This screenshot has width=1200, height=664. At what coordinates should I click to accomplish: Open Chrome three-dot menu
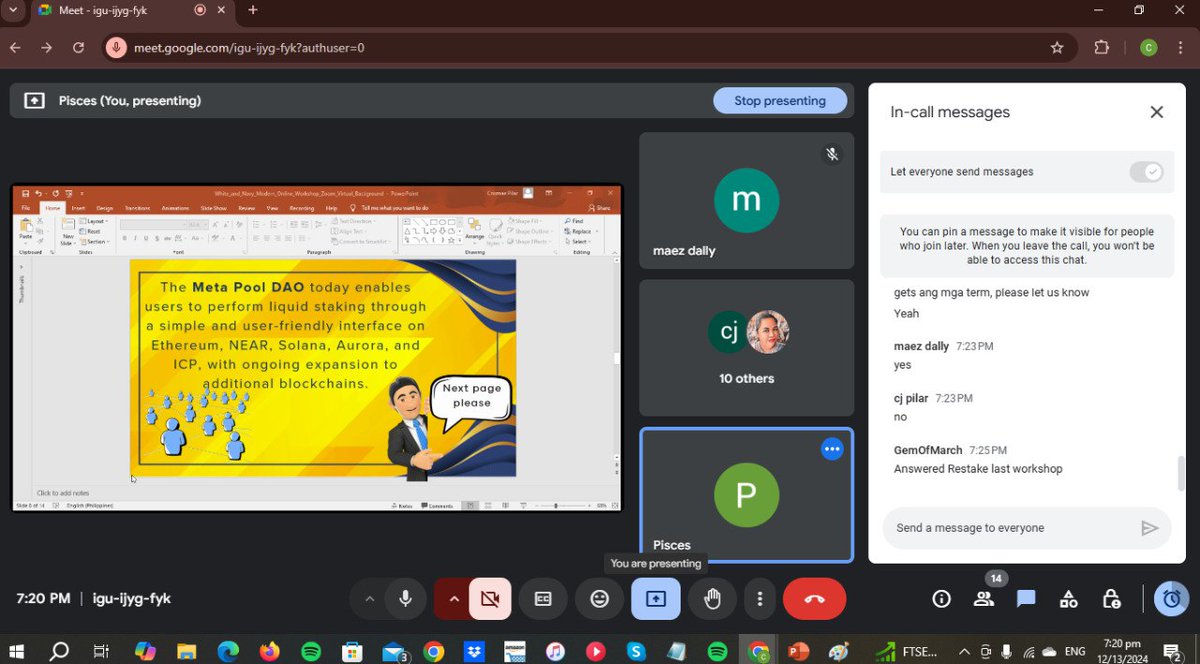(x=1183, y=47)
